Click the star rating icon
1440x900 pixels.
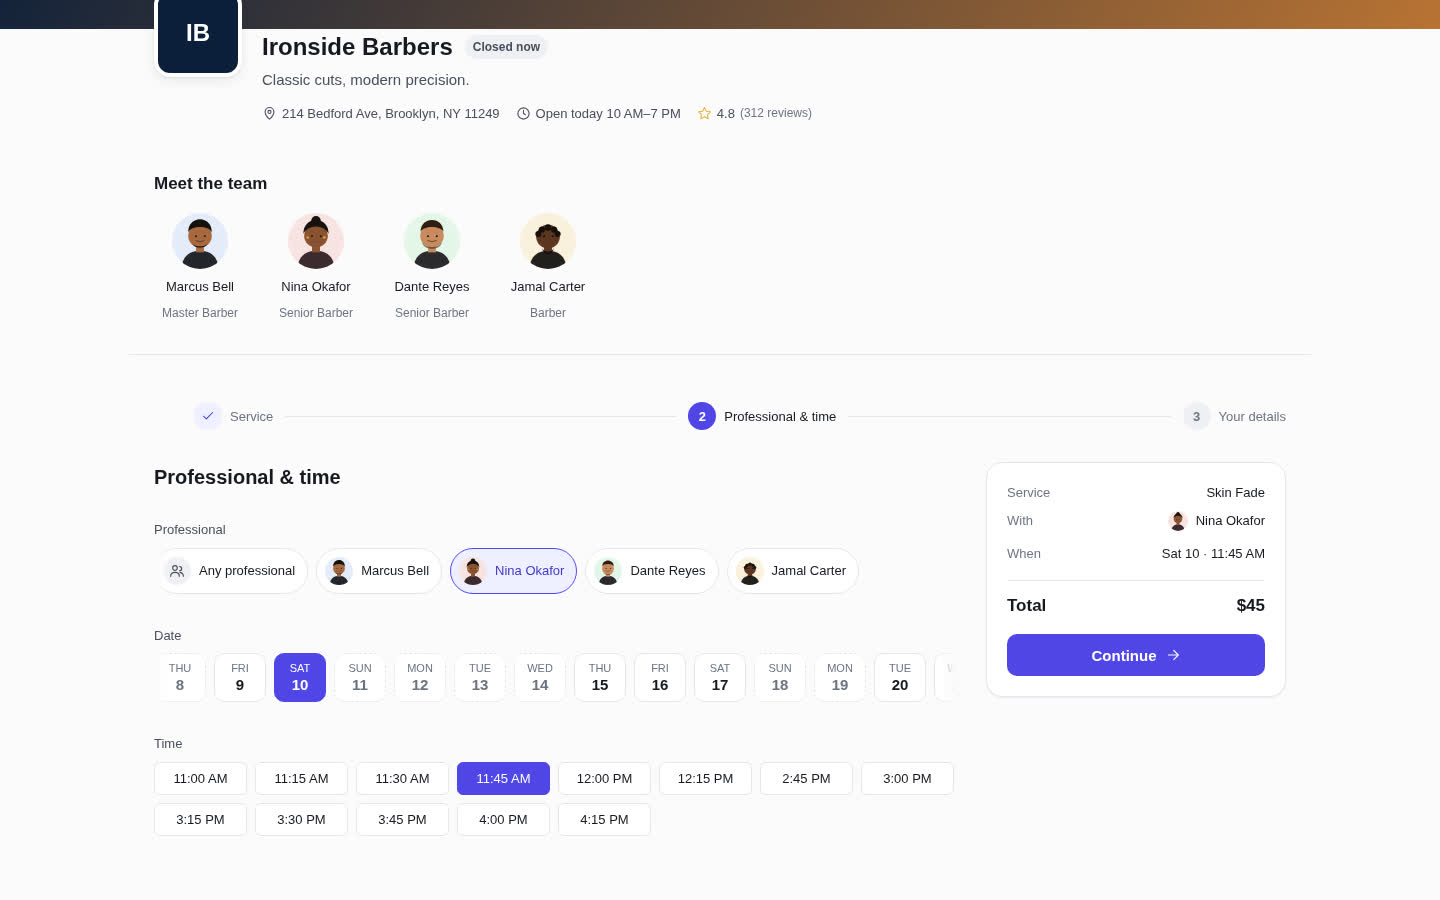click(x=704, y=114)
